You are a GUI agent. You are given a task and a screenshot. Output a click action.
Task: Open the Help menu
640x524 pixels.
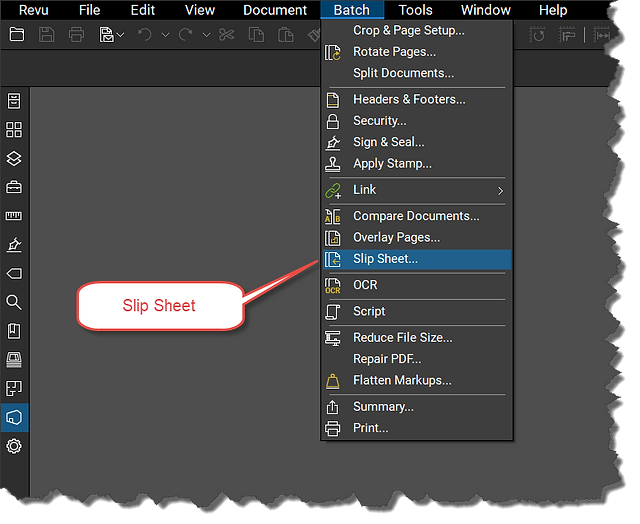[553, 10]
